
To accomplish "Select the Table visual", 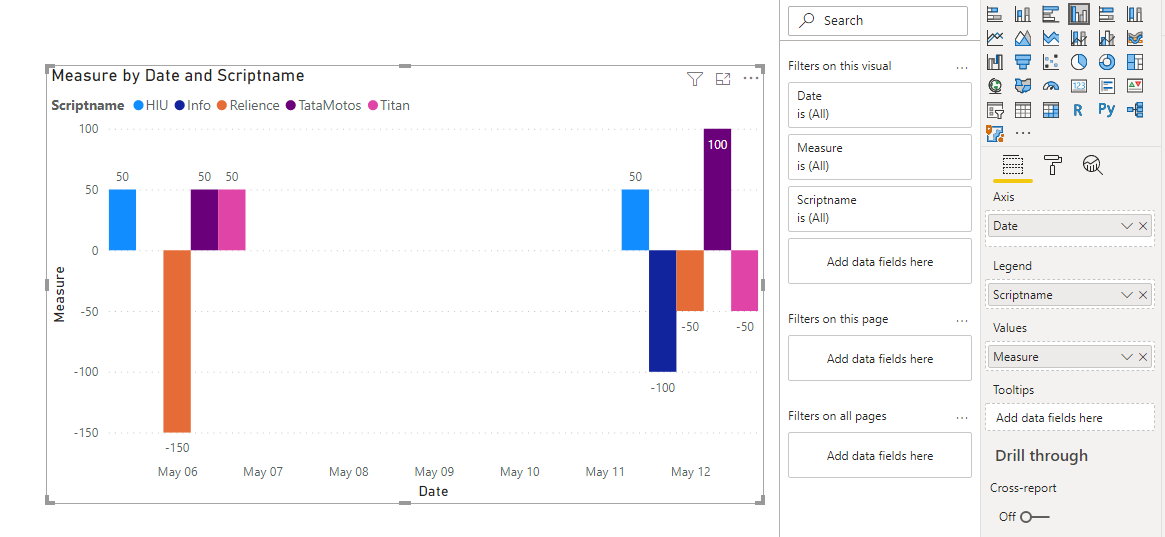I will coord(1023,111).
